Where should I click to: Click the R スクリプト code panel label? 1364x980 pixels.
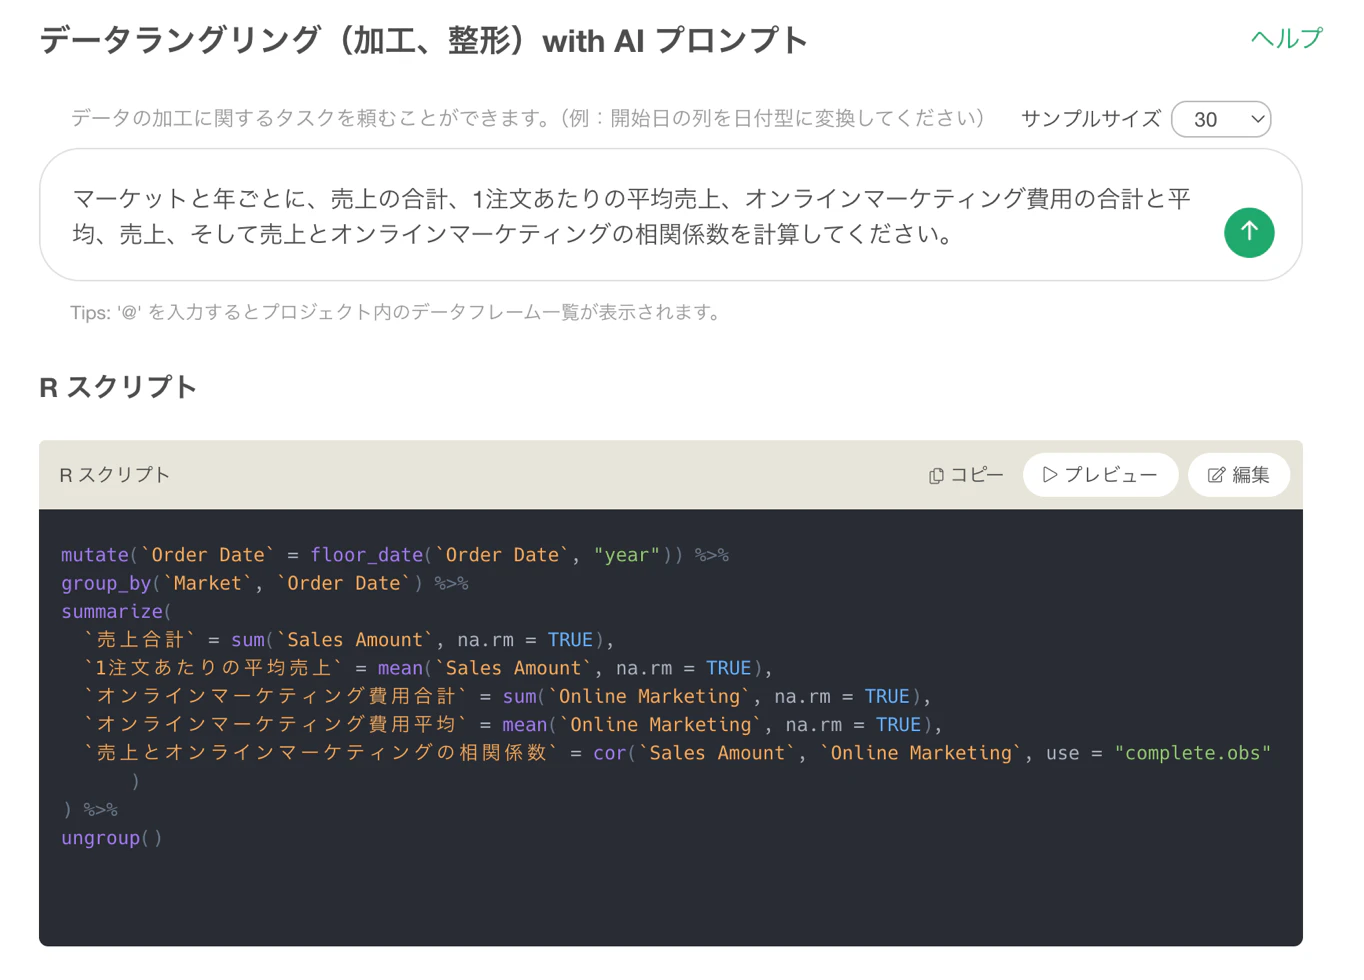pos(115,475)
